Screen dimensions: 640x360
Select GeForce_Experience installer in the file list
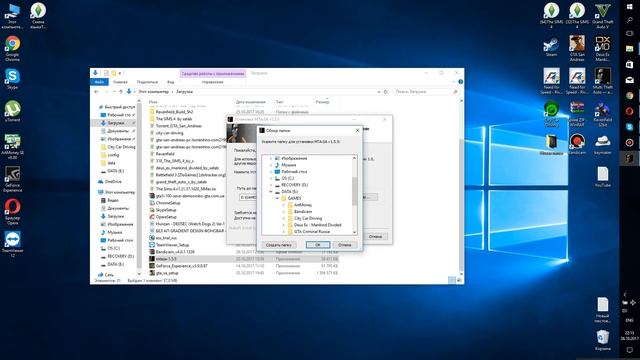point(181,266)
